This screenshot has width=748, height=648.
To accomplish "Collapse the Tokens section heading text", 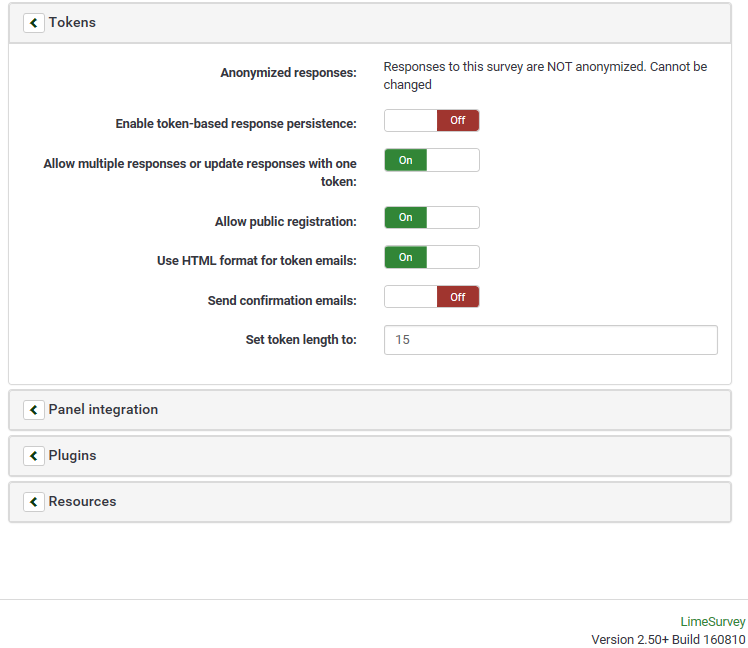I will [72, 22].
